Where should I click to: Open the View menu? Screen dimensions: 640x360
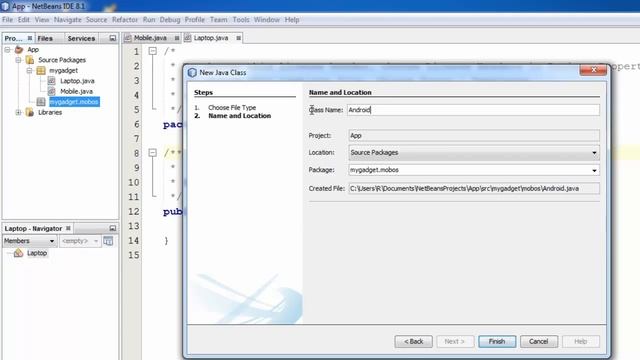[42, 20]
